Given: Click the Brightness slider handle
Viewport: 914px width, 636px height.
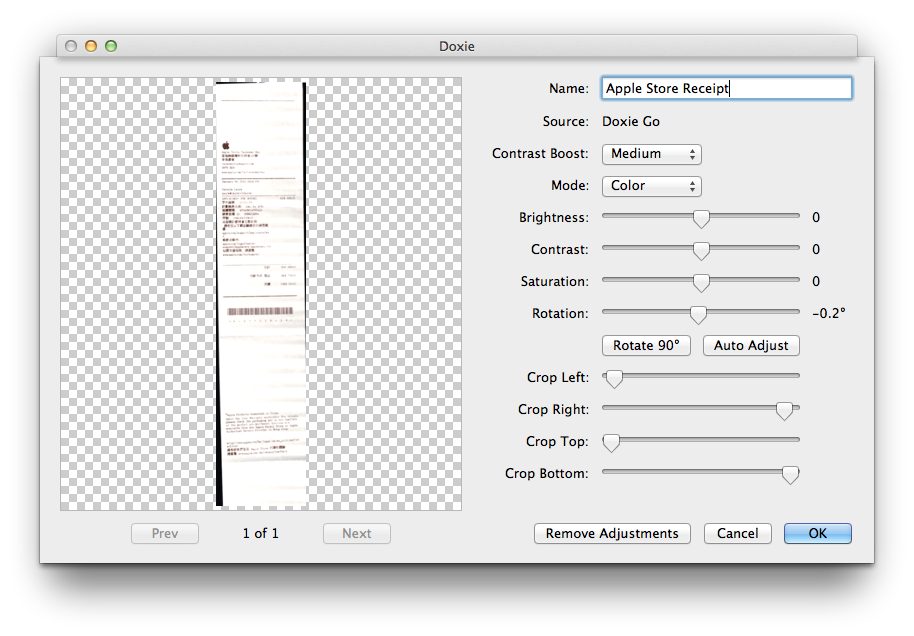Looking at the screenshot, I should tap(701, 218).
